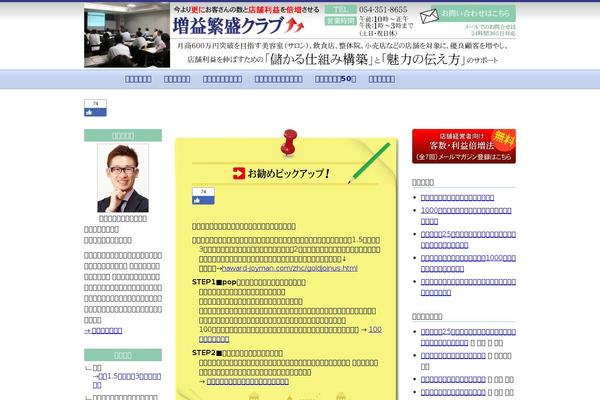Click the green TEL label in header
The height and width of the screenshot is (400, 600).
pyautogui.click(x=341, y=10)
